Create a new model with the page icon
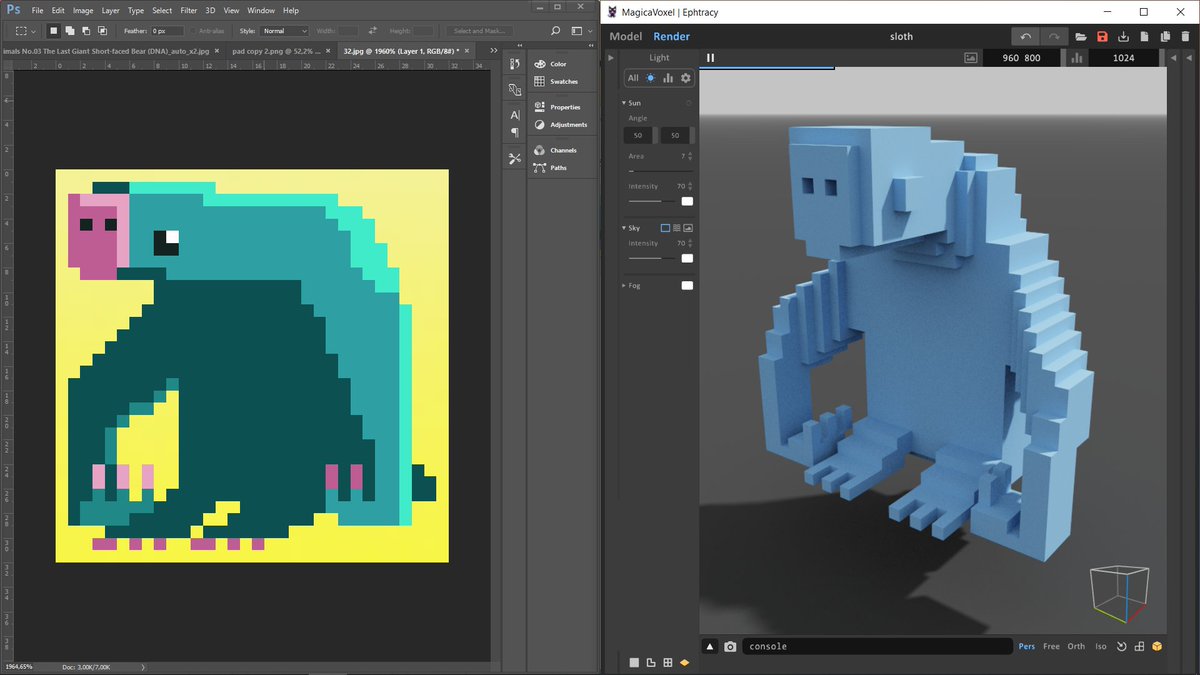This screenshot has width=1200, height=675. point(1145,37)
